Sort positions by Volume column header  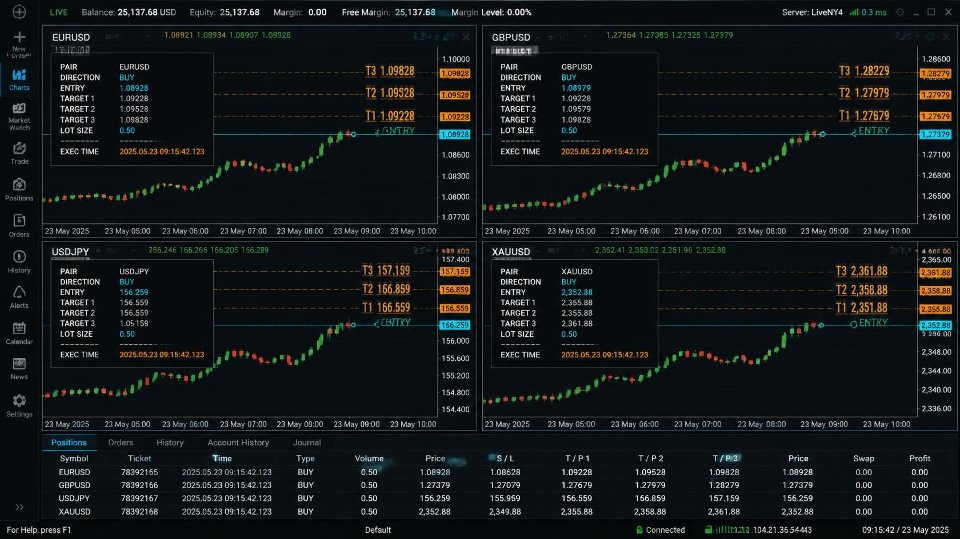369,458
